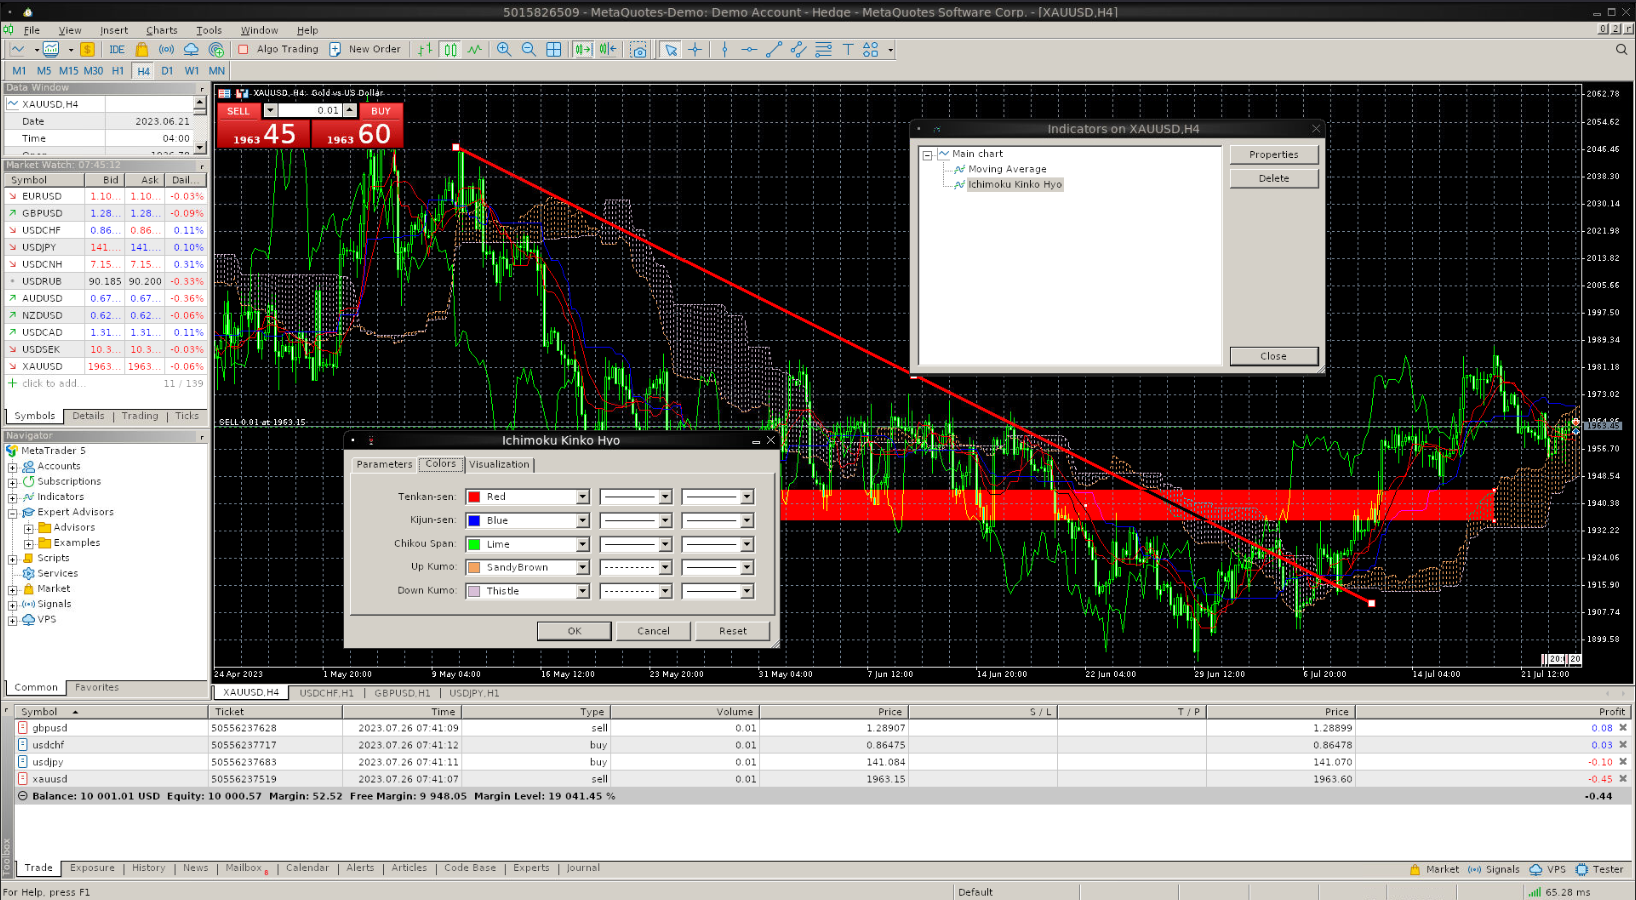Image resolution: width=1636 pixels, height=900 pixels.
Task: Select Moving Average in indicators list
Action: pos(1007,169)
